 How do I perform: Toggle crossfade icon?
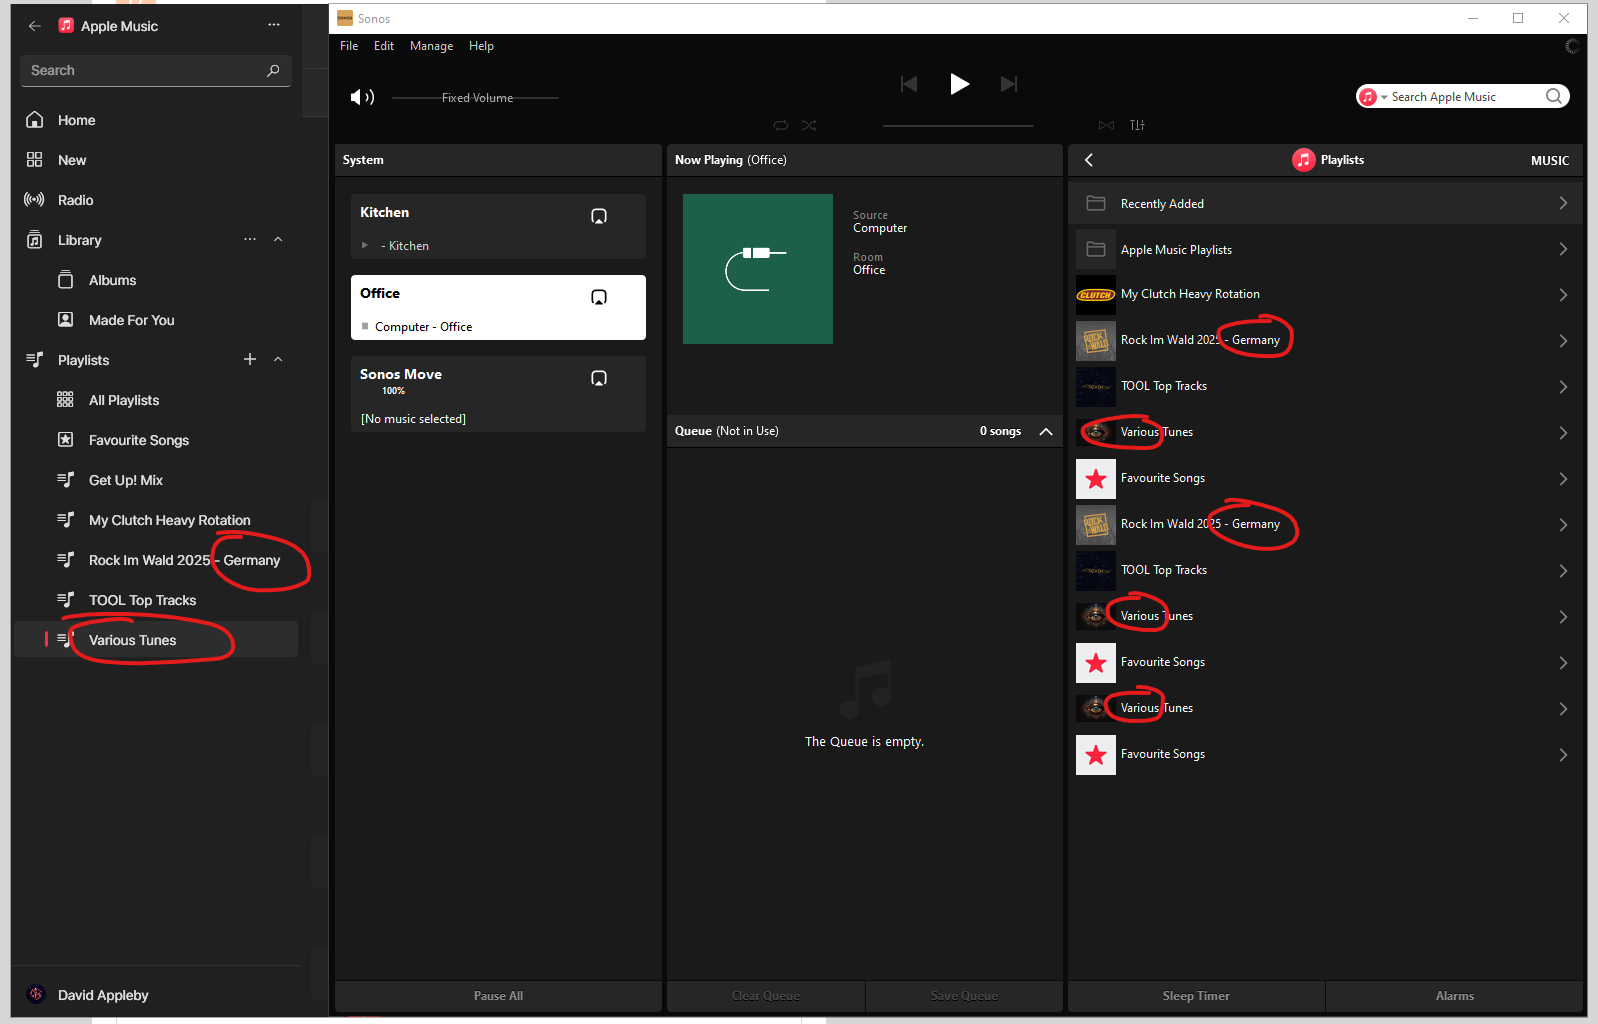point(1106,125)
